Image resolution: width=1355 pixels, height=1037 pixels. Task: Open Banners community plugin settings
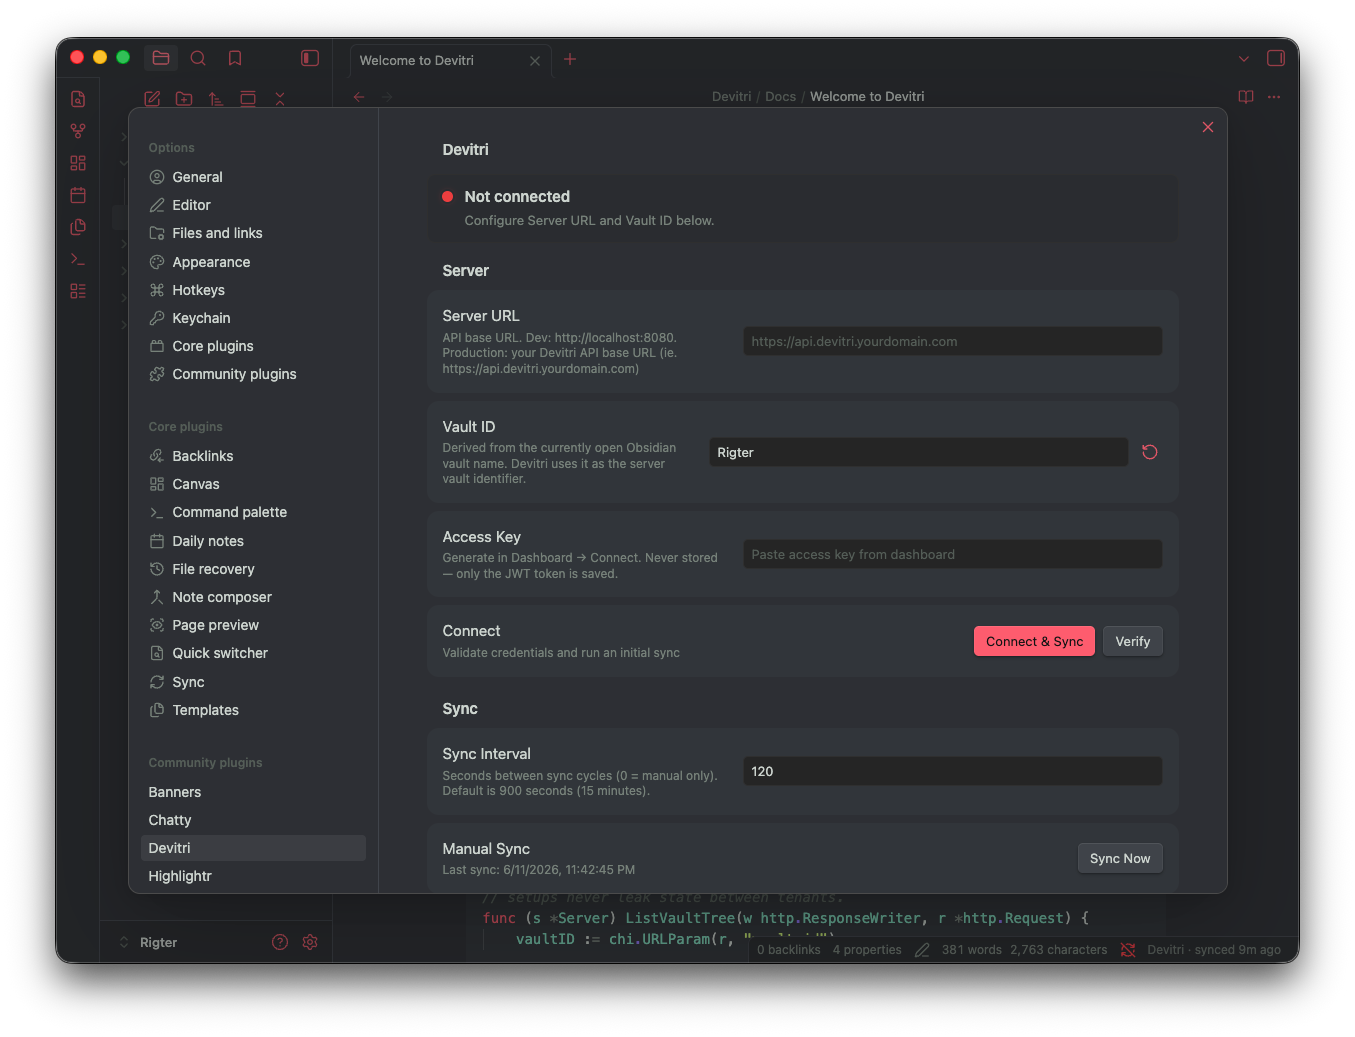click(253, 792)
